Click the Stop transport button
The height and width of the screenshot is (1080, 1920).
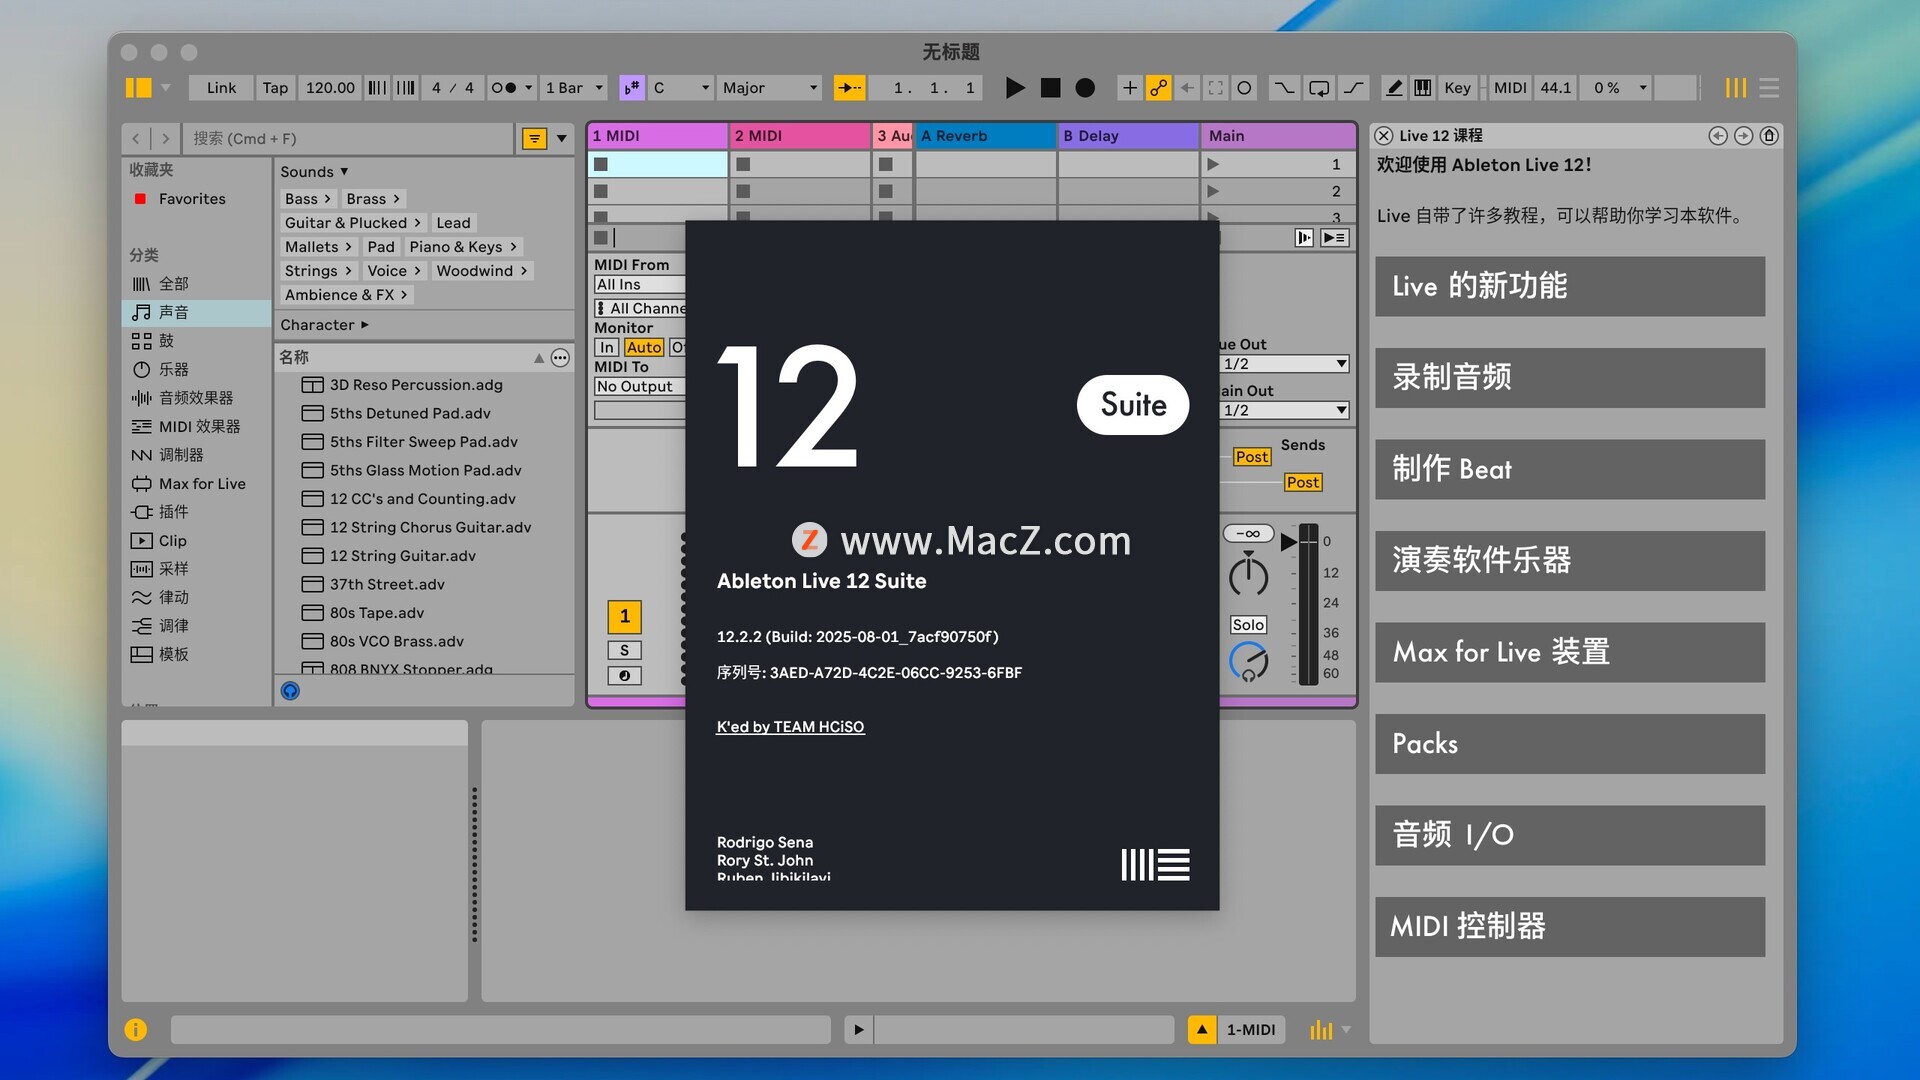(x=1050, y=88)
